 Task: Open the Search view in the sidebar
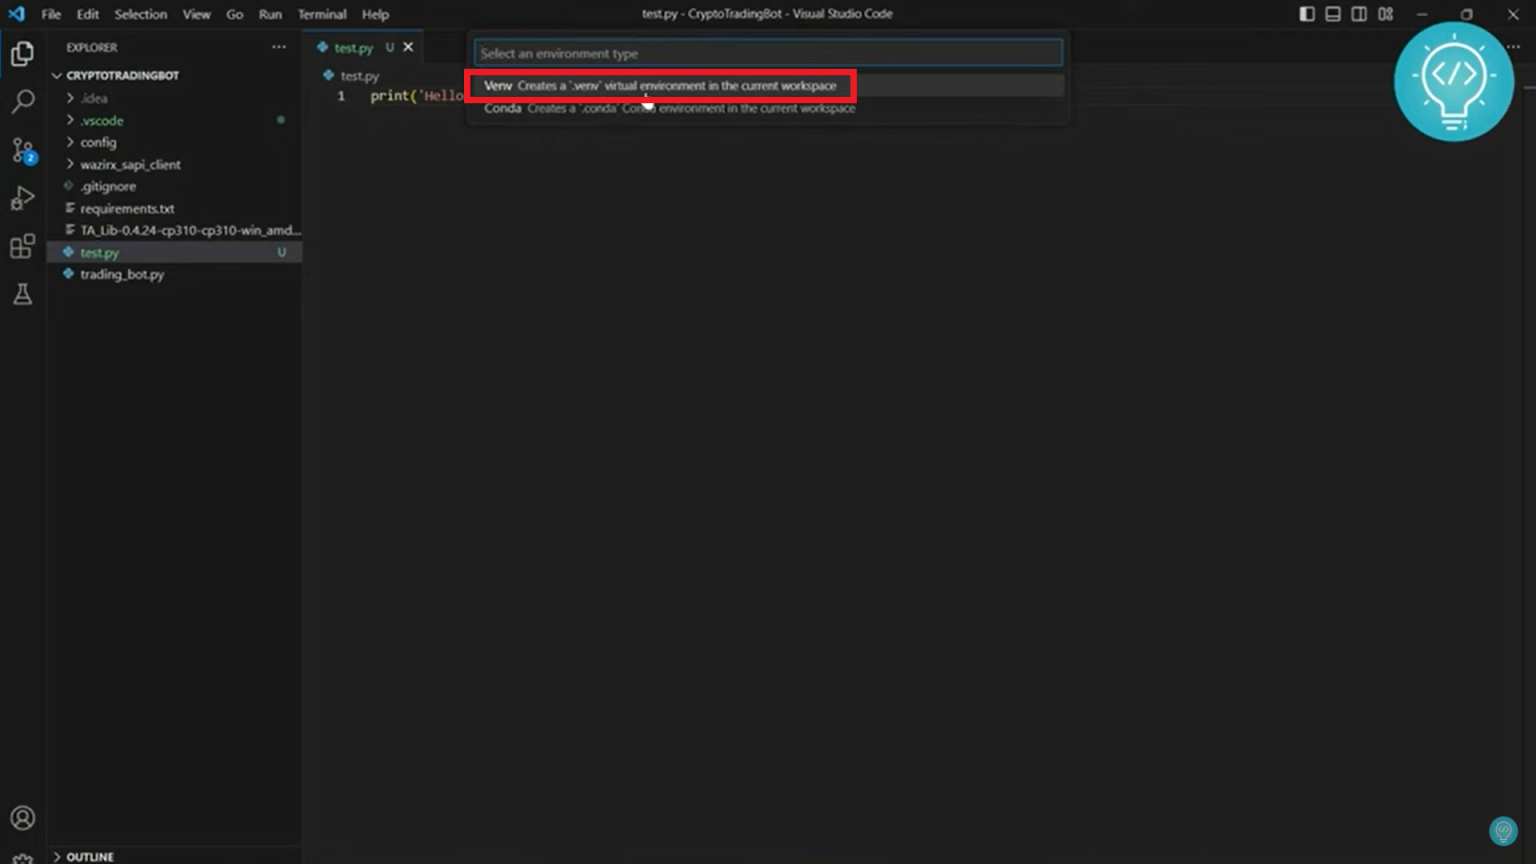click(22, 101)
